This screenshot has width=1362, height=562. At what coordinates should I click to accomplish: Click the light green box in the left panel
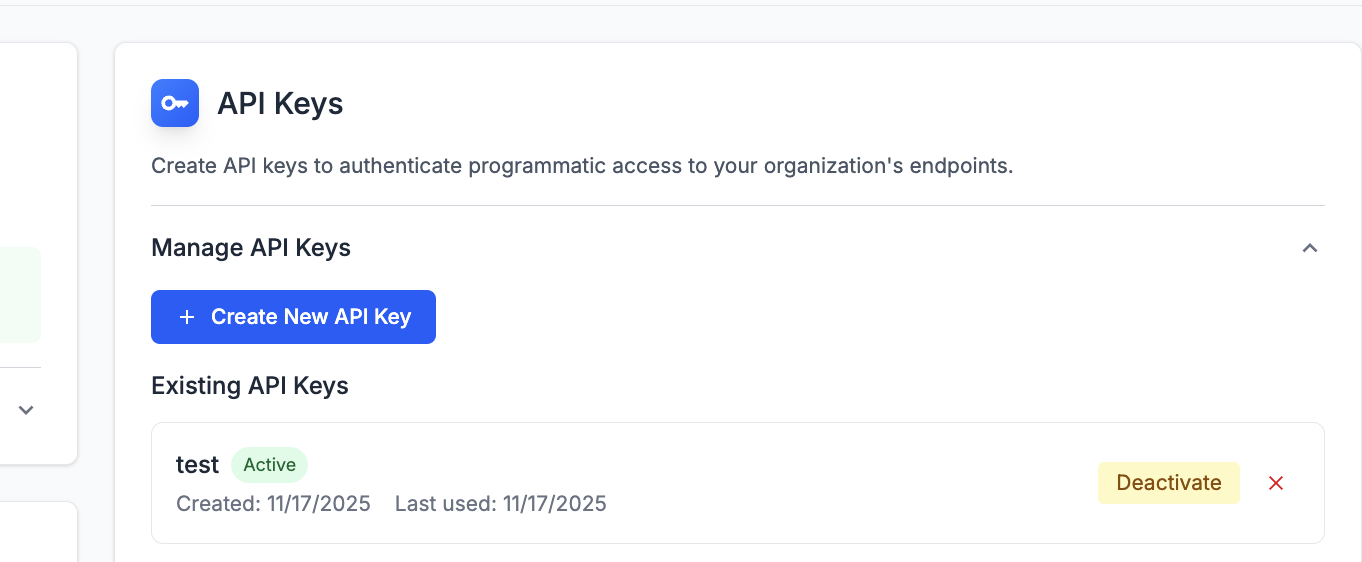coord(20,295)
